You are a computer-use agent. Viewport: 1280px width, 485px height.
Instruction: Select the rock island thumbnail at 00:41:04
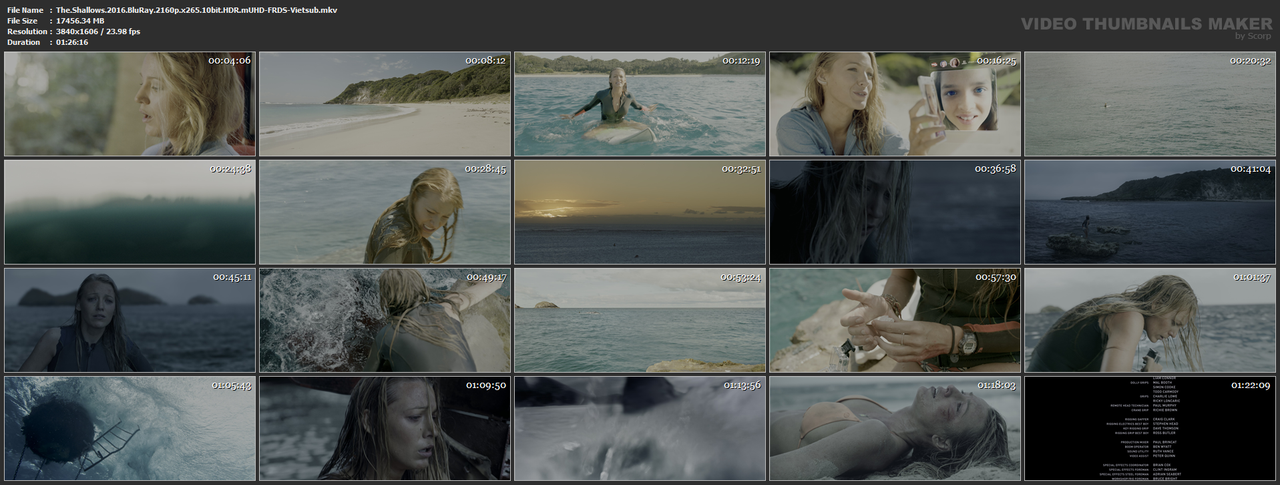[x=1150, y=212]
